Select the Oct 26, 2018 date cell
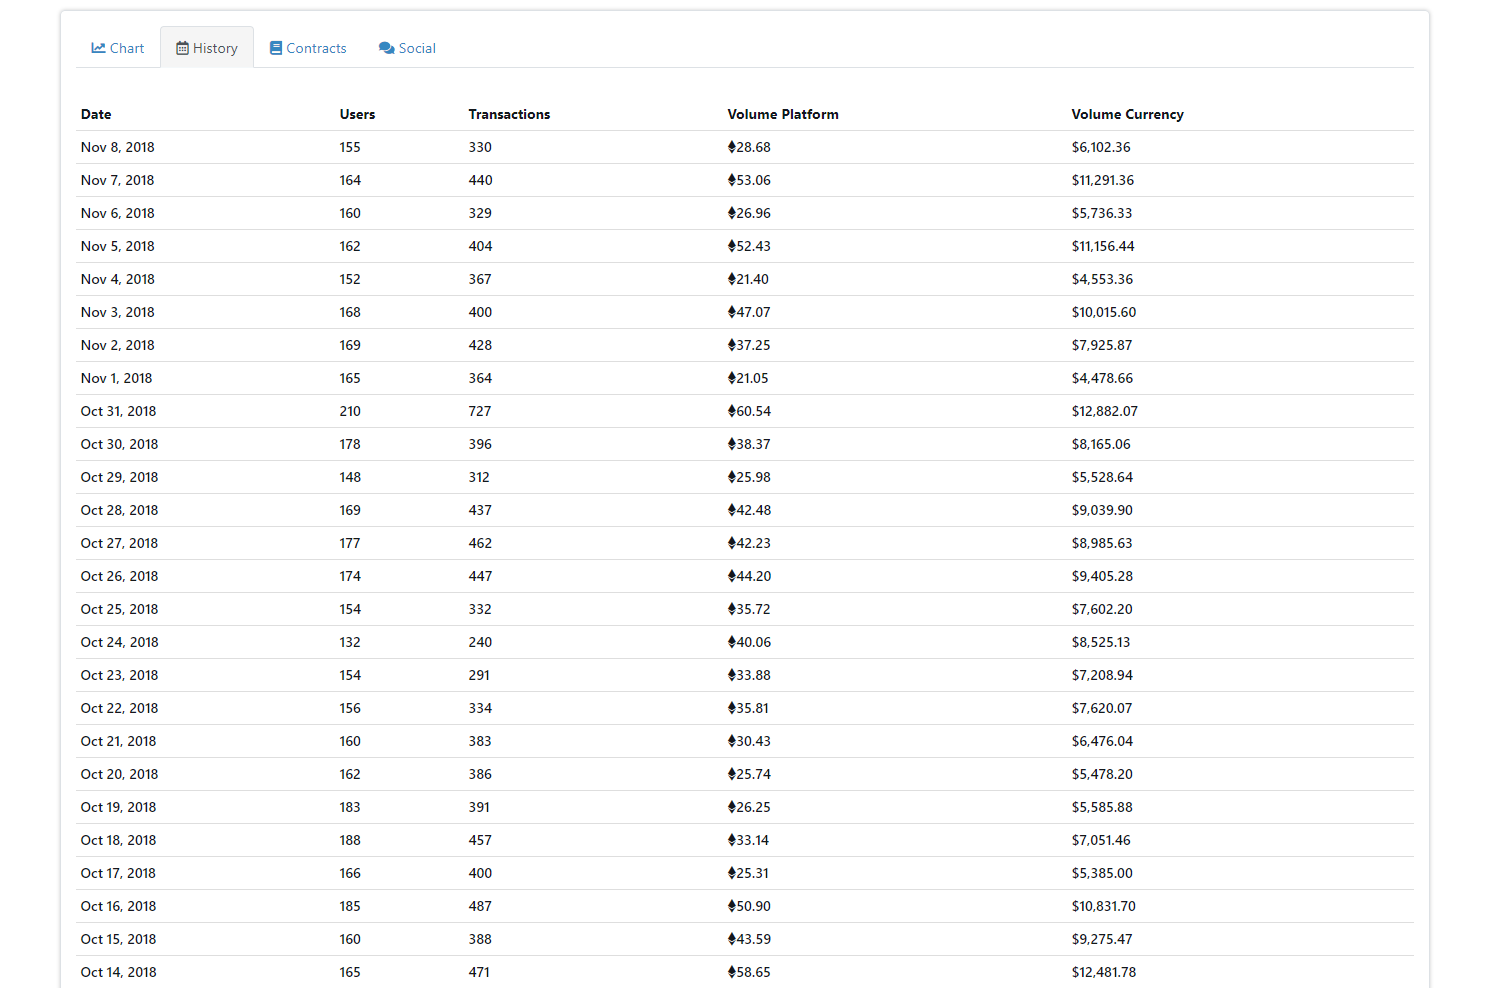Screen dimensions: 1495x988 (120, 576)
